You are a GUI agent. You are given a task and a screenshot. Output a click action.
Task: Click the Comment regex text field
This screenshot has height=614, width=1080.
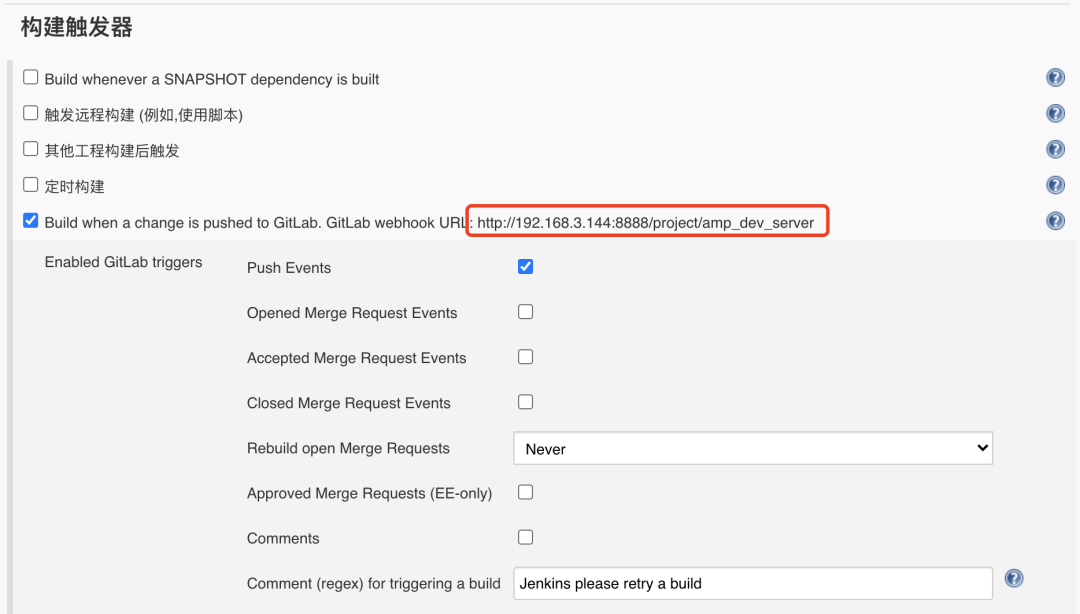pos(753,583)
